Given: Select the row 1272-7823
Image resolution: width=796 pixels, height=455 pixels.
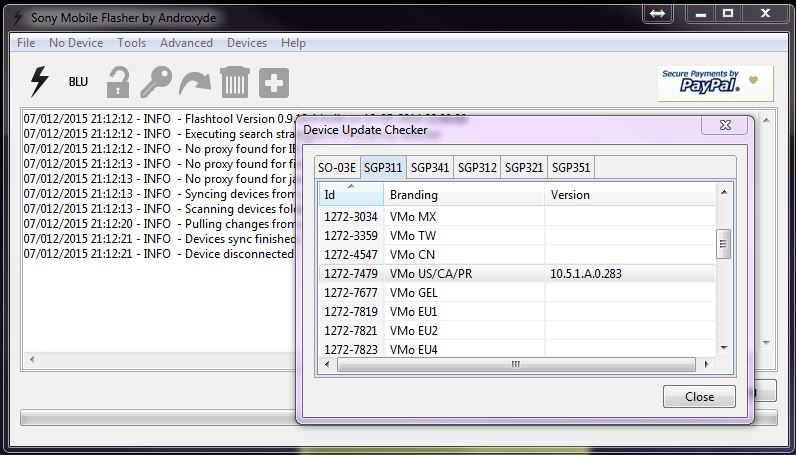Looking at the screenshot, I should pyautogui.click(x=517, y=349).
